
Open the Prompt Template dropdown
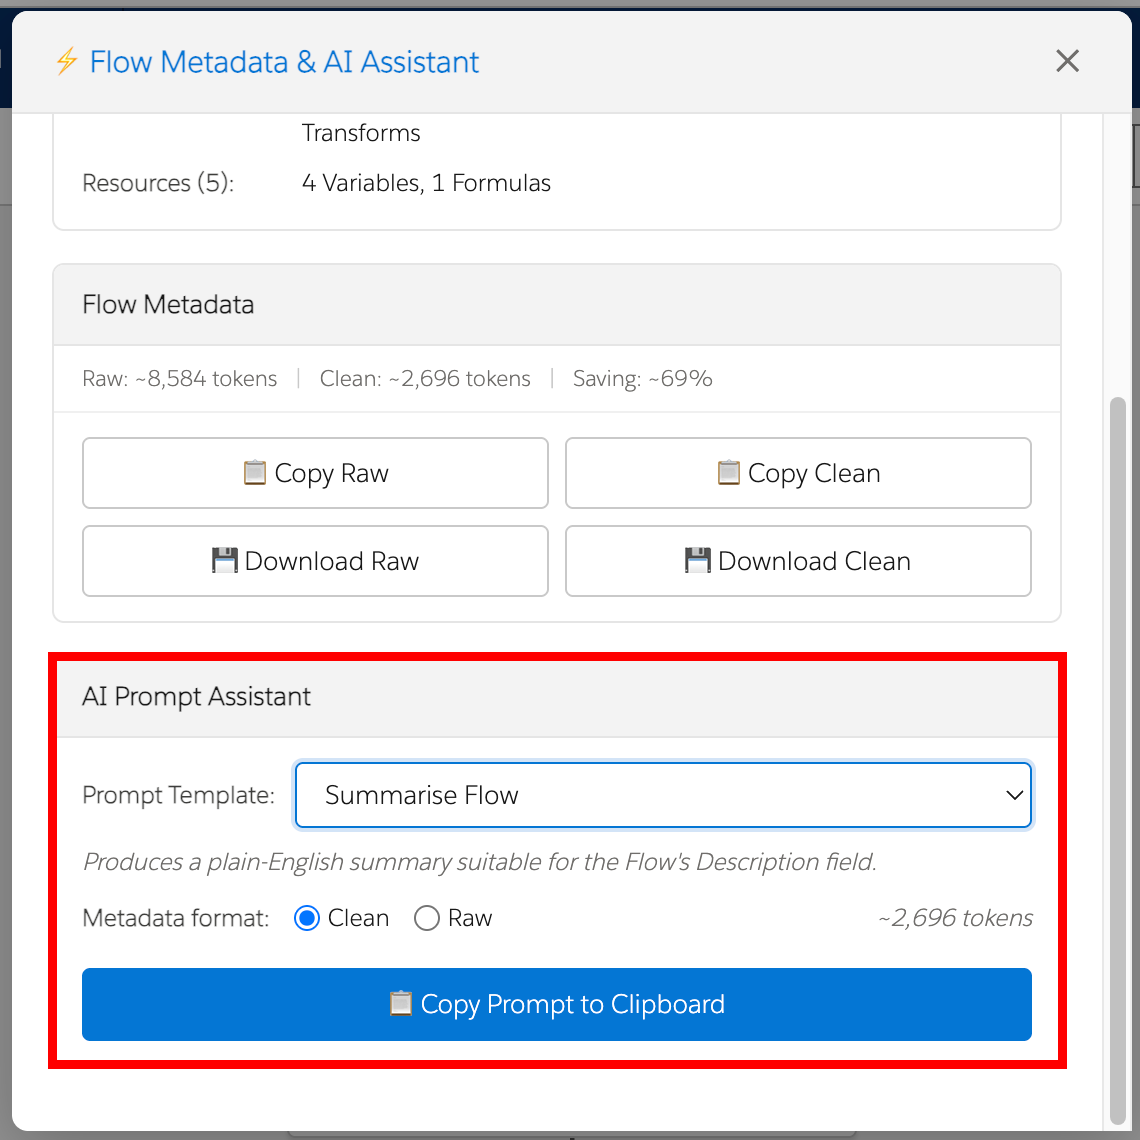[663, 794]
